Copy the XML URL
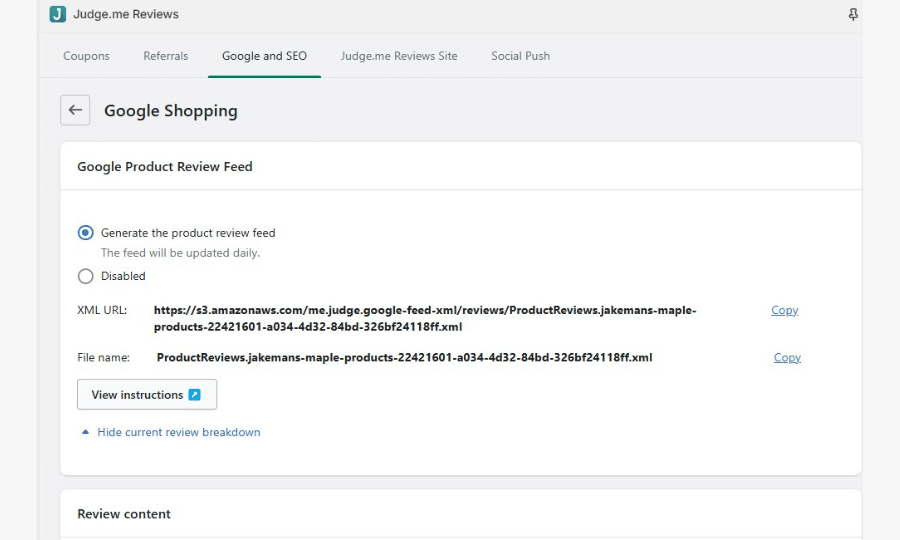This screenshot has height=540, width=900. 784,310
